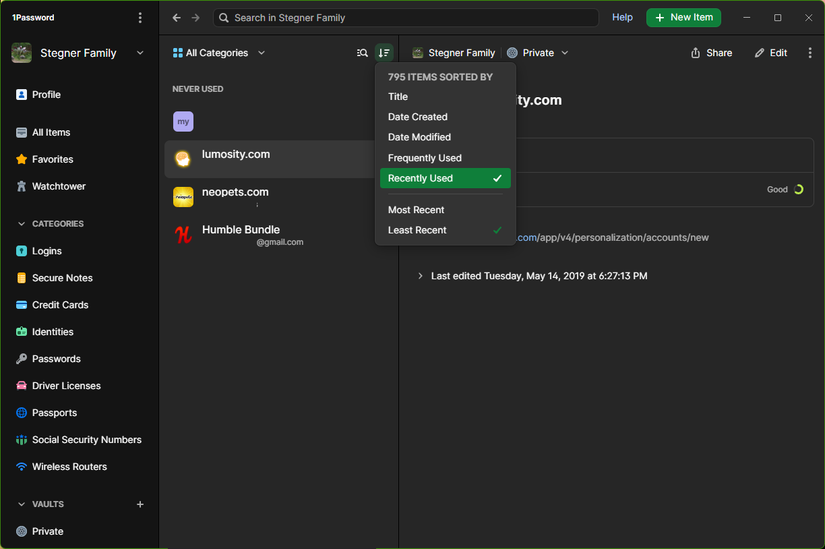This screenshot has height=549, width=825.
Task: Open Favorites in the sidebar
Action: click(x=52, y=159)
